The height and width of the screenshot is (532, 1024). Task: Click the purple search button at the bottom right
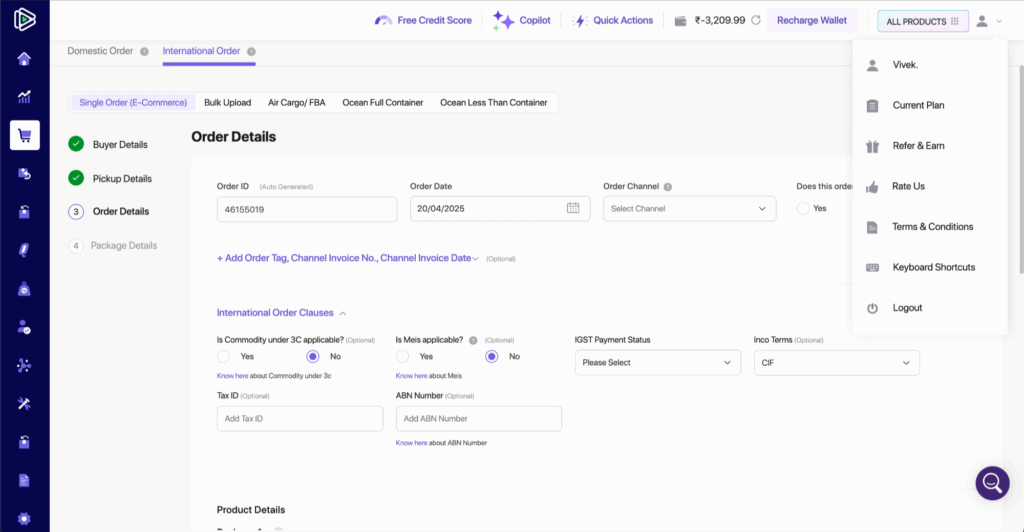[x=992, y=483]
